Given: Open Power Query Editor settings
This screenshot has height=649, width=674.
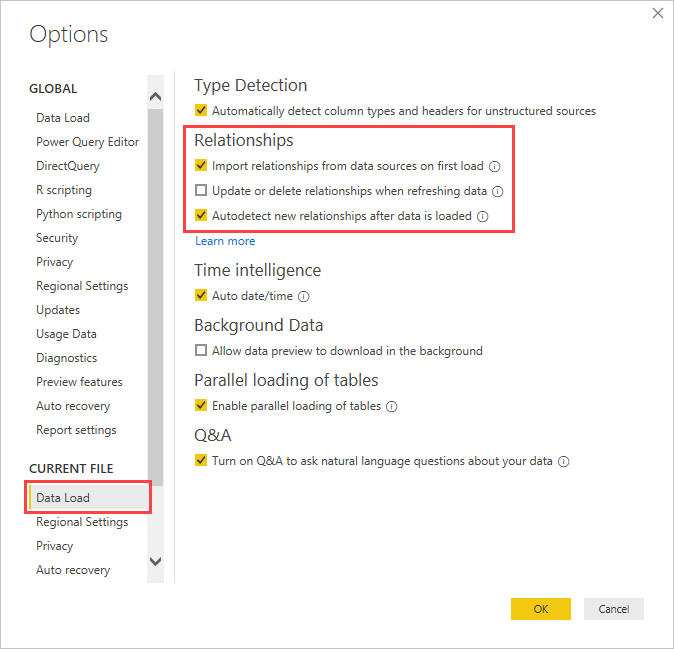Looking at the screenshot, I should tap(87, 142).
